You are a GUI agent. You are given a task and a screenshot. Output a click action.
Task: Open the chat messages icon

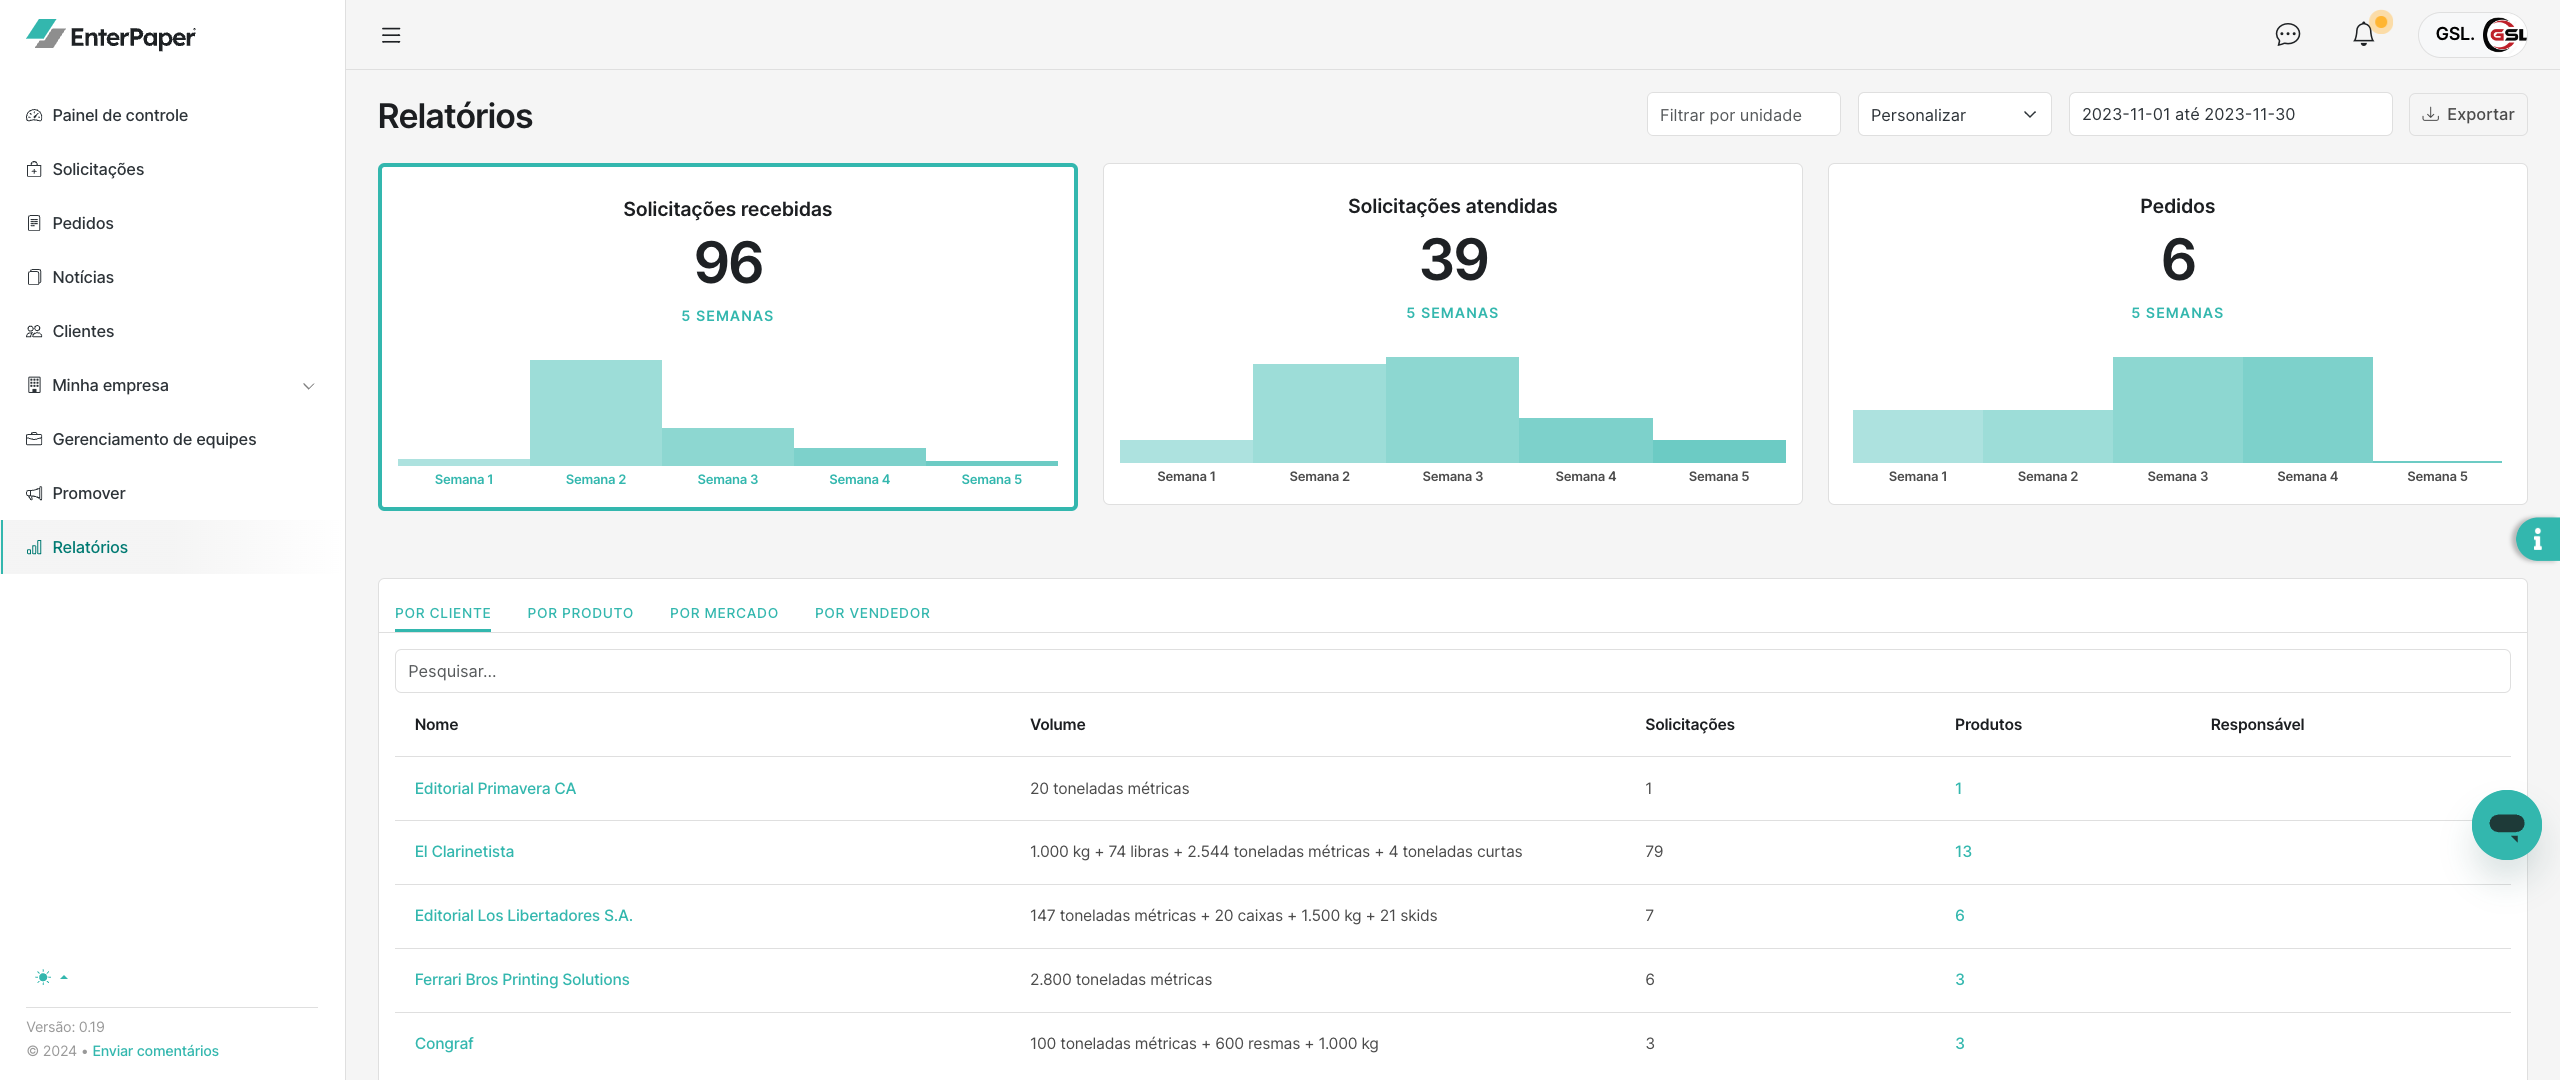click(2288, 35)
